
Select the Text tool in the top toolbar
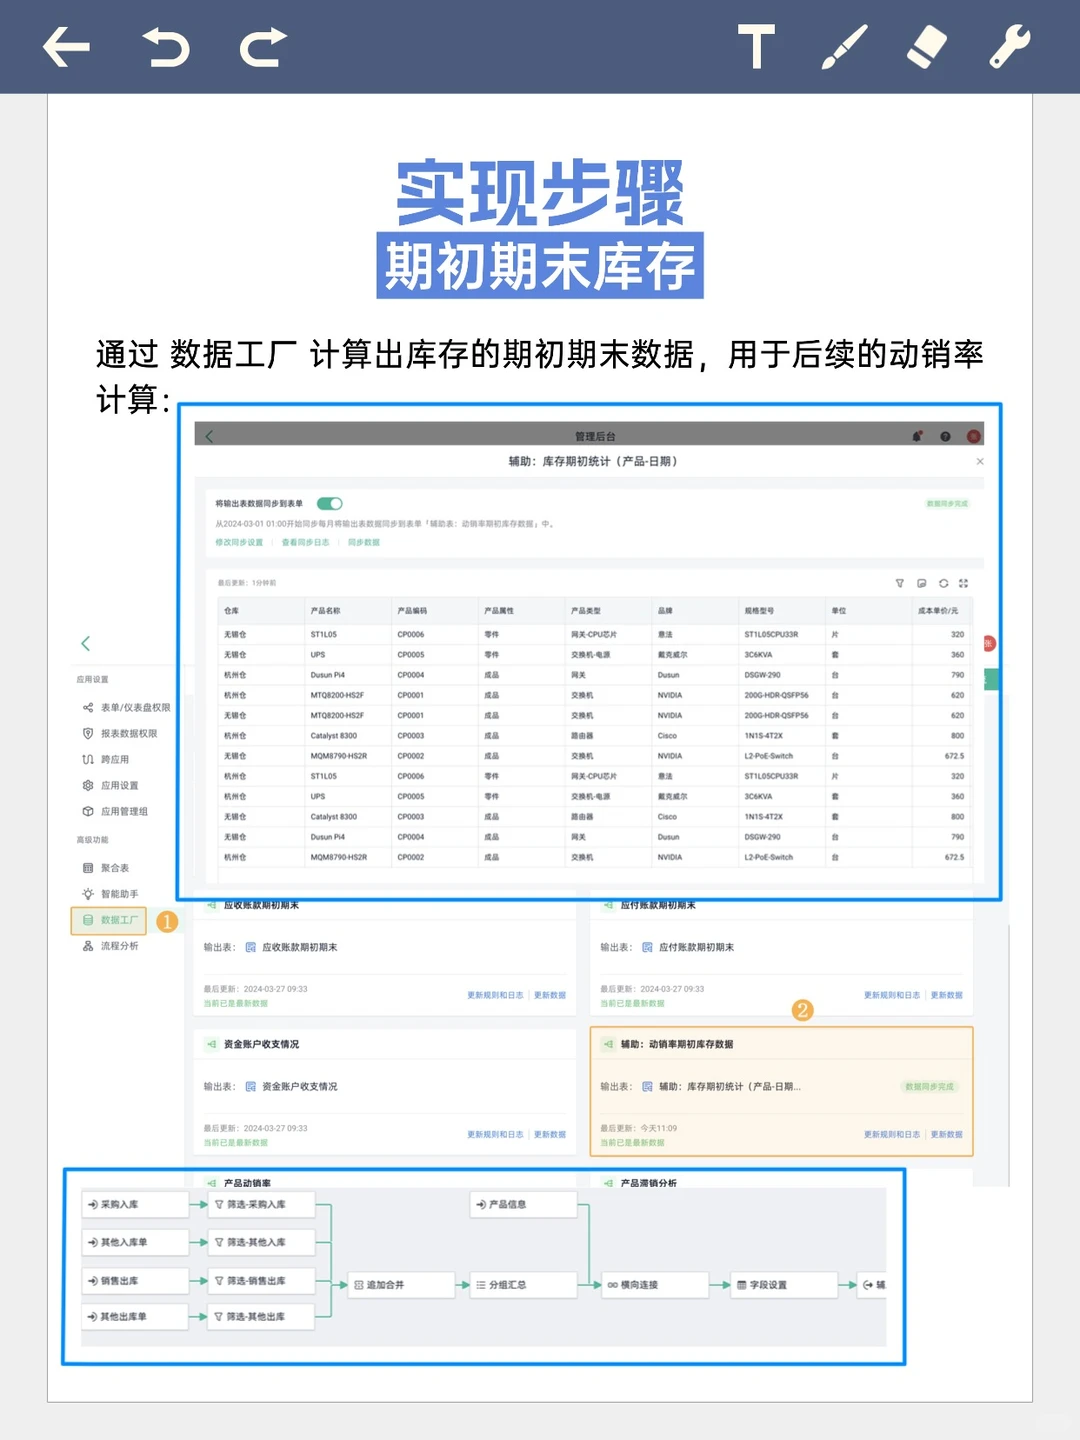point(757,46)
